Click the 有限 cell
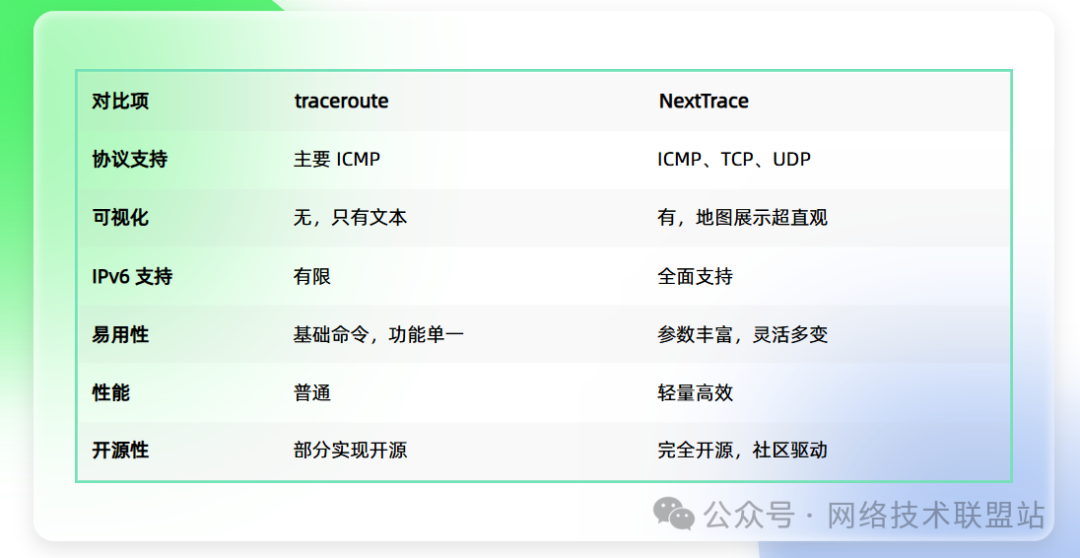1080x558 pixels. 312,277
